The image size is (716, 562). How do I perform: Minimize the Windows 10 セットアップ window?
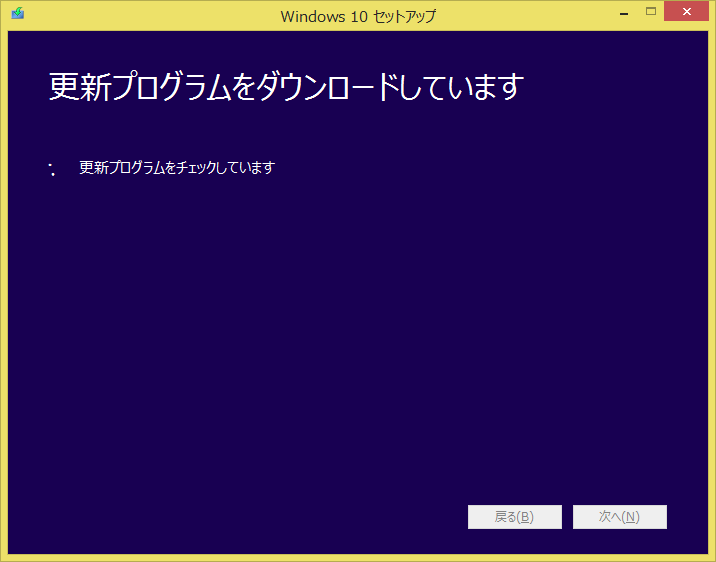[624, 12]
